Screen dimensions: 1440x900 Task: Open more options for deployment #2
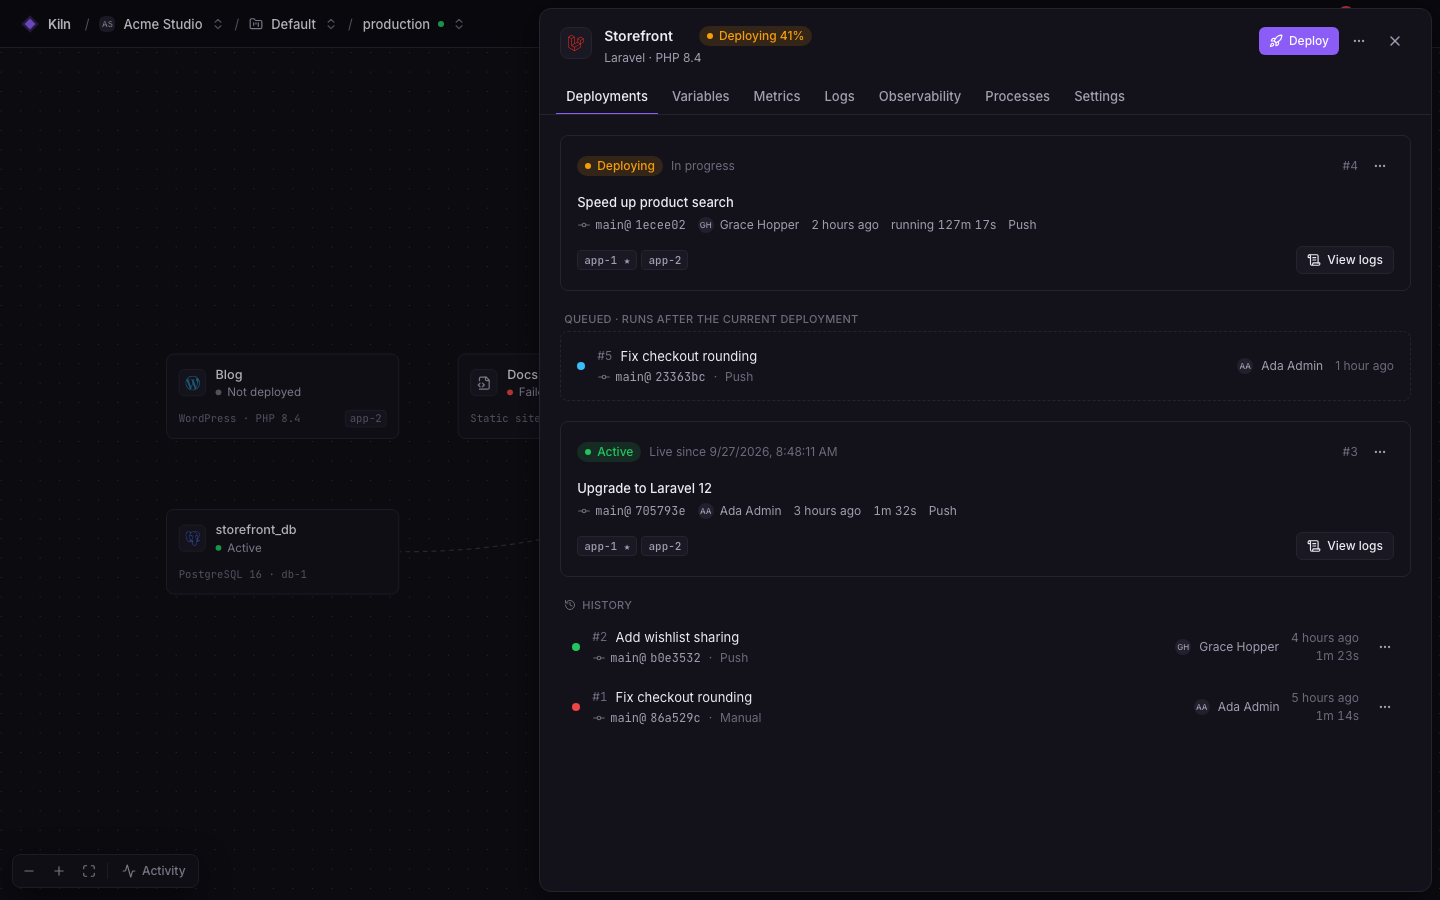point(1385,647)
